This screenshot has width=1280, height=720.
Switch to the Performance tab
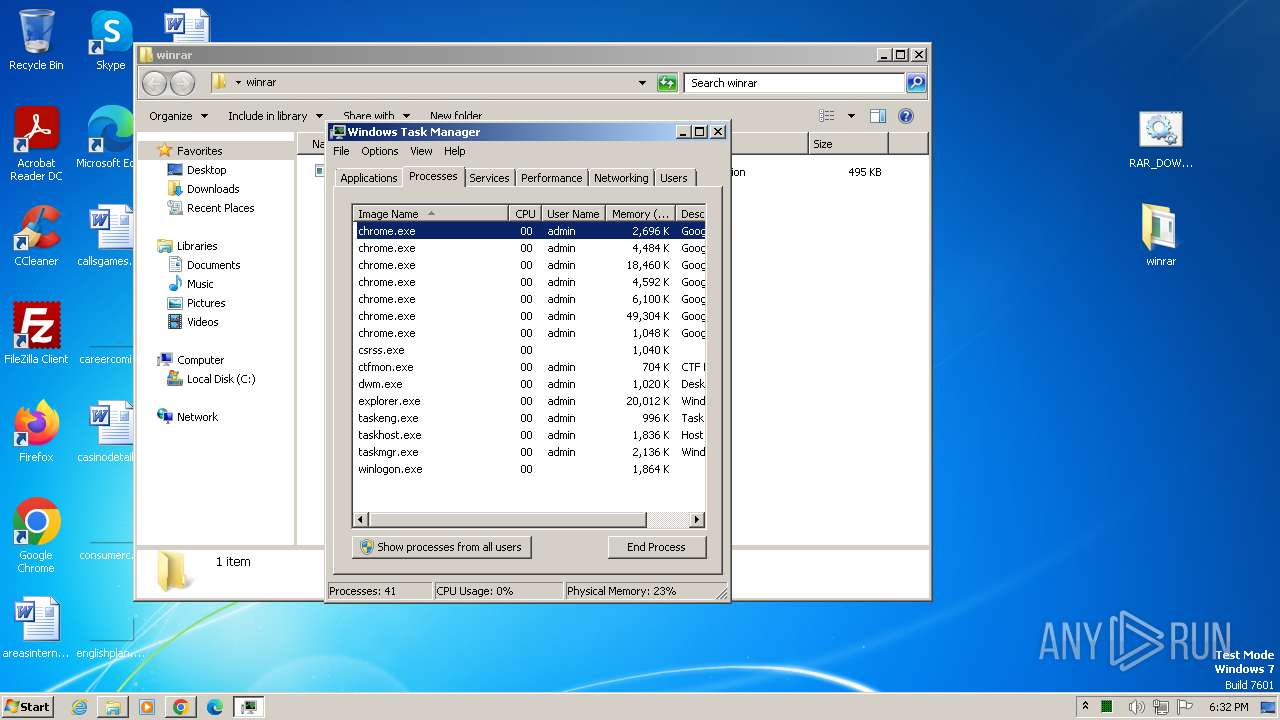point(551,178)
